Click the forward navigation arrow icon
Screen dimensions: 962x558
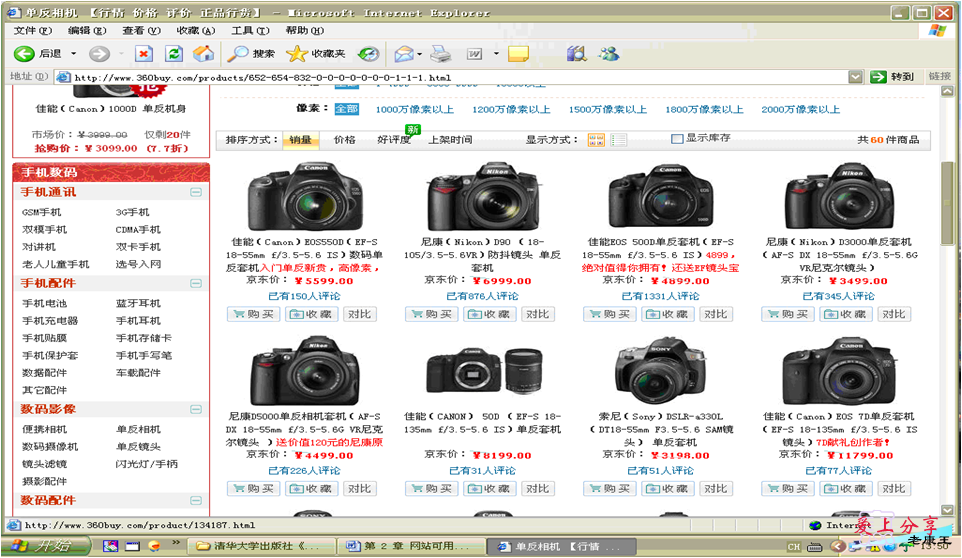pyautogui.click(x=99, y=54)
